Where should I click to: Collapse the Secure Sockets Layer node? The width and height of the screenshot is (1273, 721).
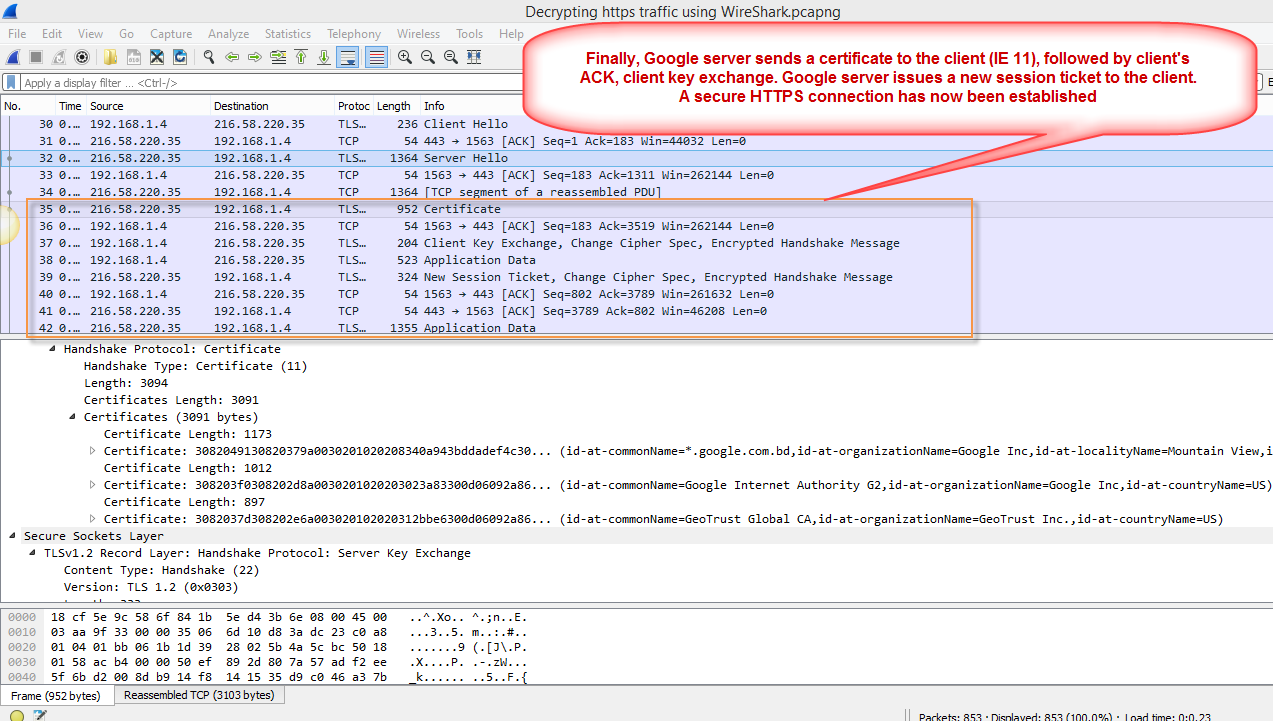[12, 536]
